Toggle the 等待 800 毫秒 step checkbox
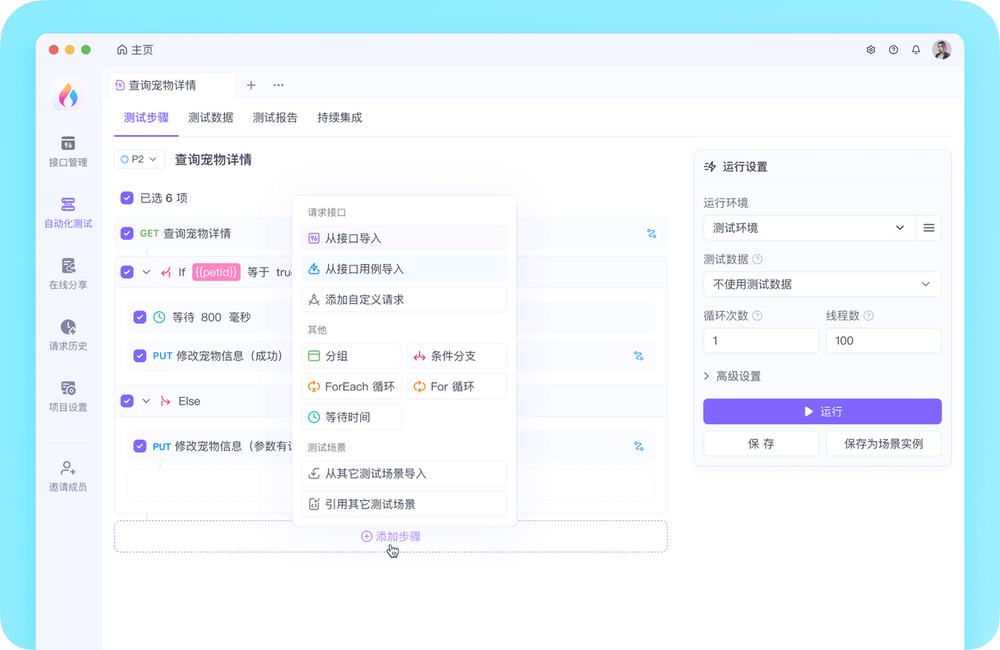 pos(140,317)
